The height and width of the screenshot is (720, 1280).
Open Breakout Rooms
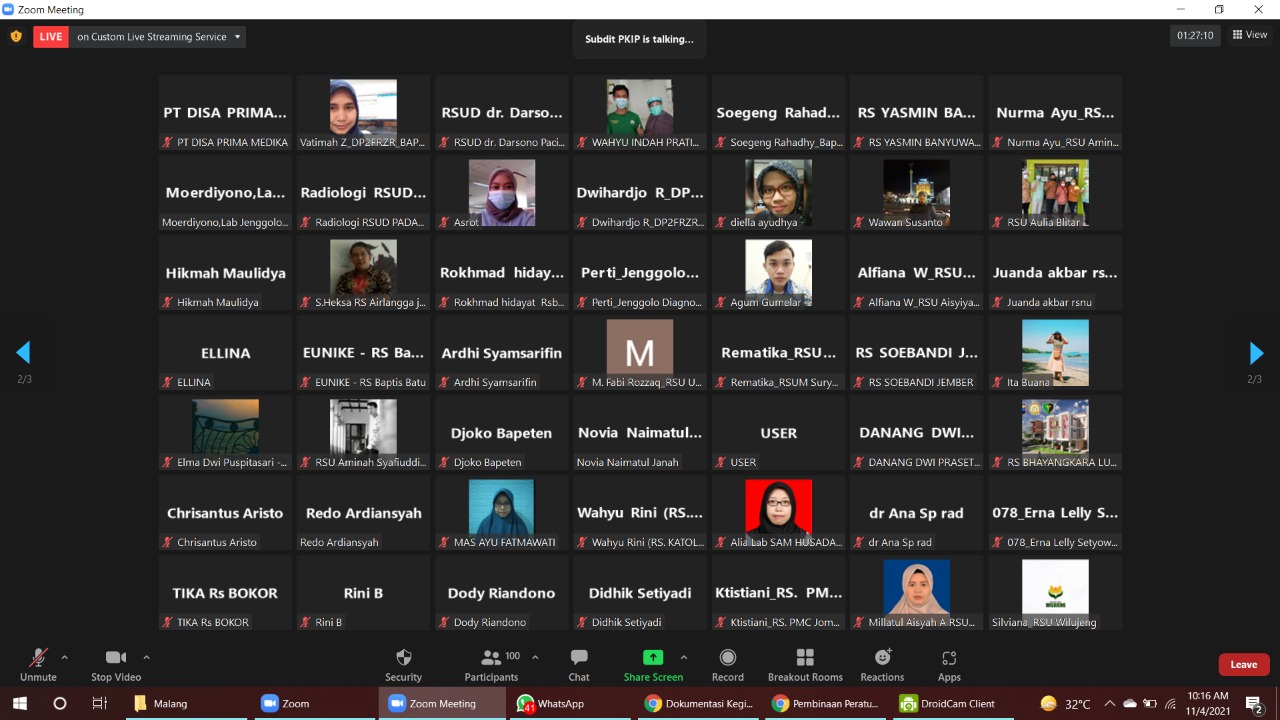point(805,665)
